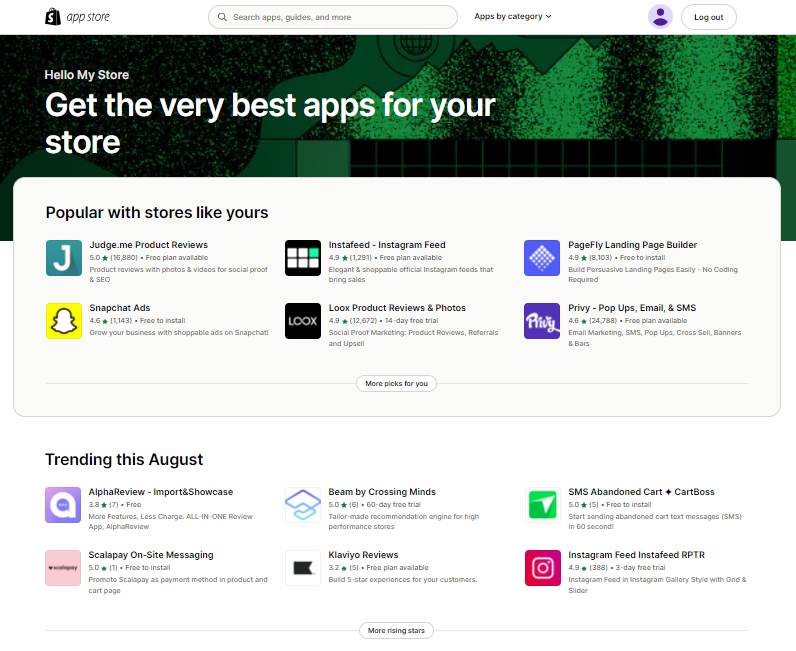This screenshot has height=651, width=796.
Task: Open AlphaReview - Import&Showcase link
Action: [161, 492]
